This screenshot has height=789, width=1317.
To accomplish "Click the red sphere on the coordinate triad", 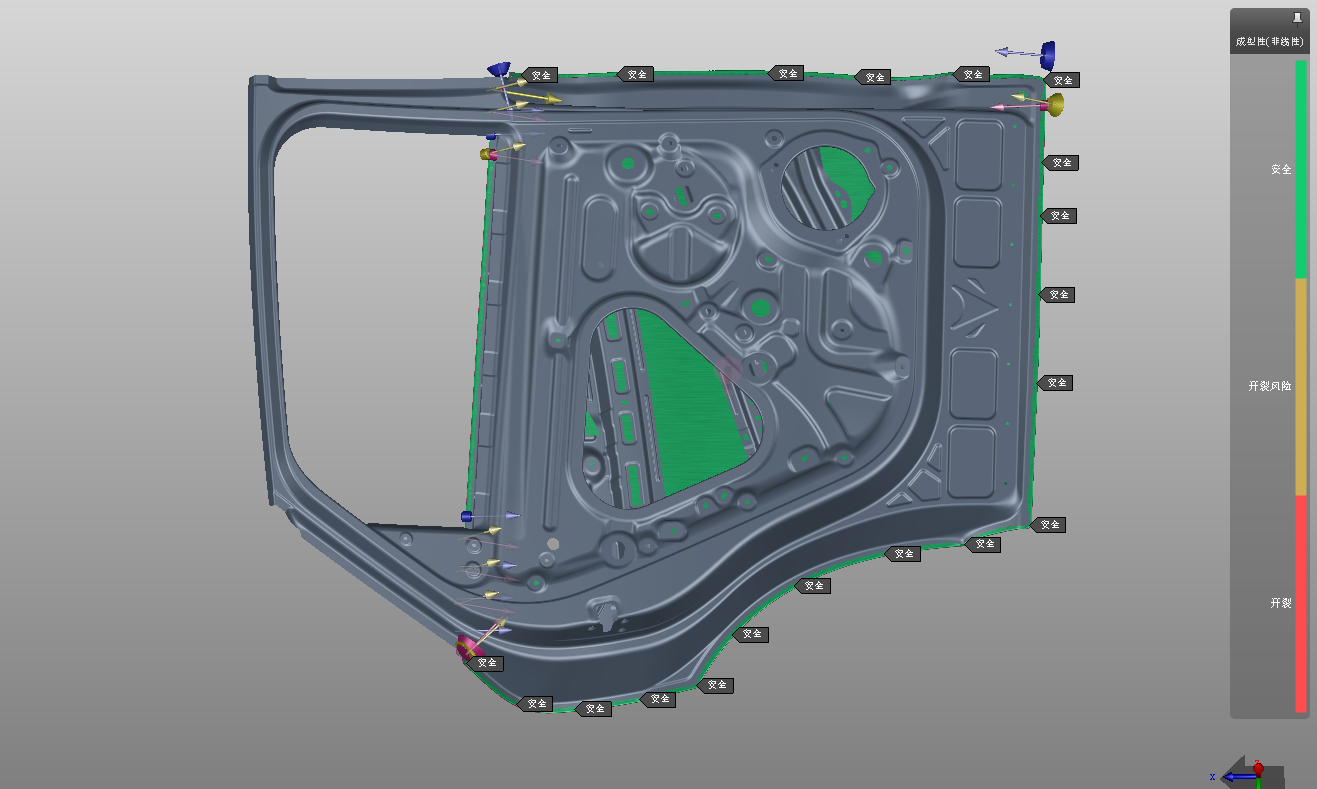I will [x=1258, y=768].
